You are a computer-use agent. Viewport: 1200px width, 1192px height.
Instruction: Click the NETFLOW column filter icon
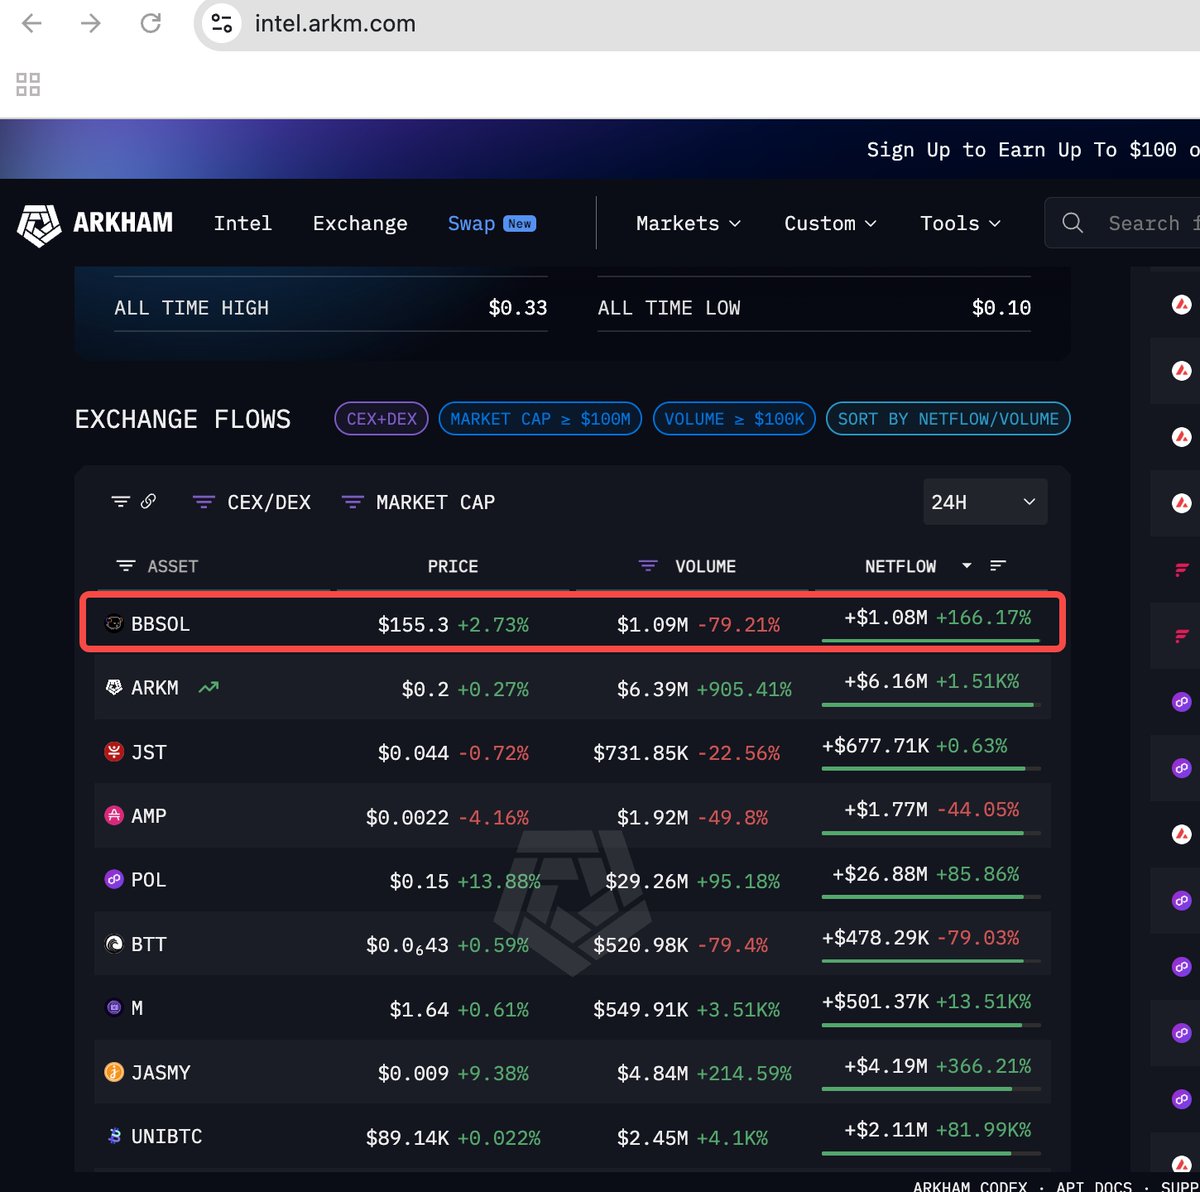click(x=997, y=566)
